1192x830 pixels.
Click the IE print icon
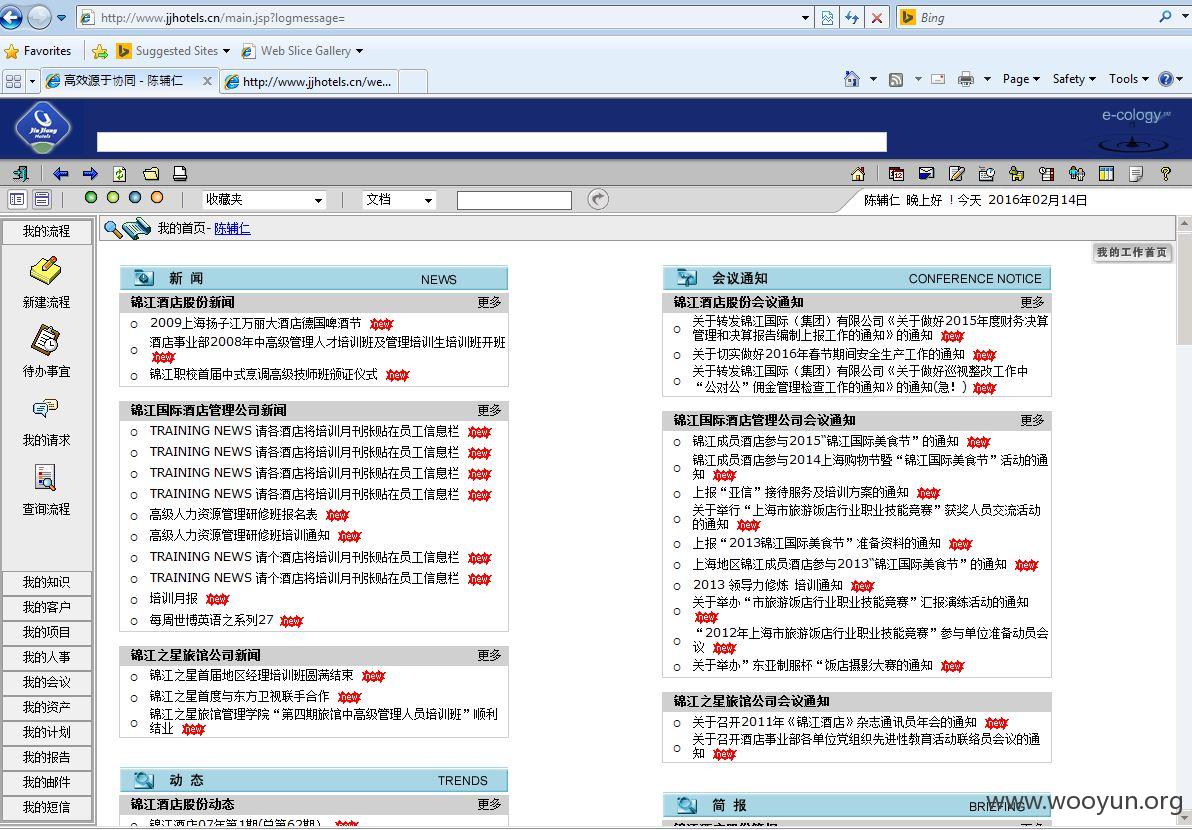tap(965, 79)
